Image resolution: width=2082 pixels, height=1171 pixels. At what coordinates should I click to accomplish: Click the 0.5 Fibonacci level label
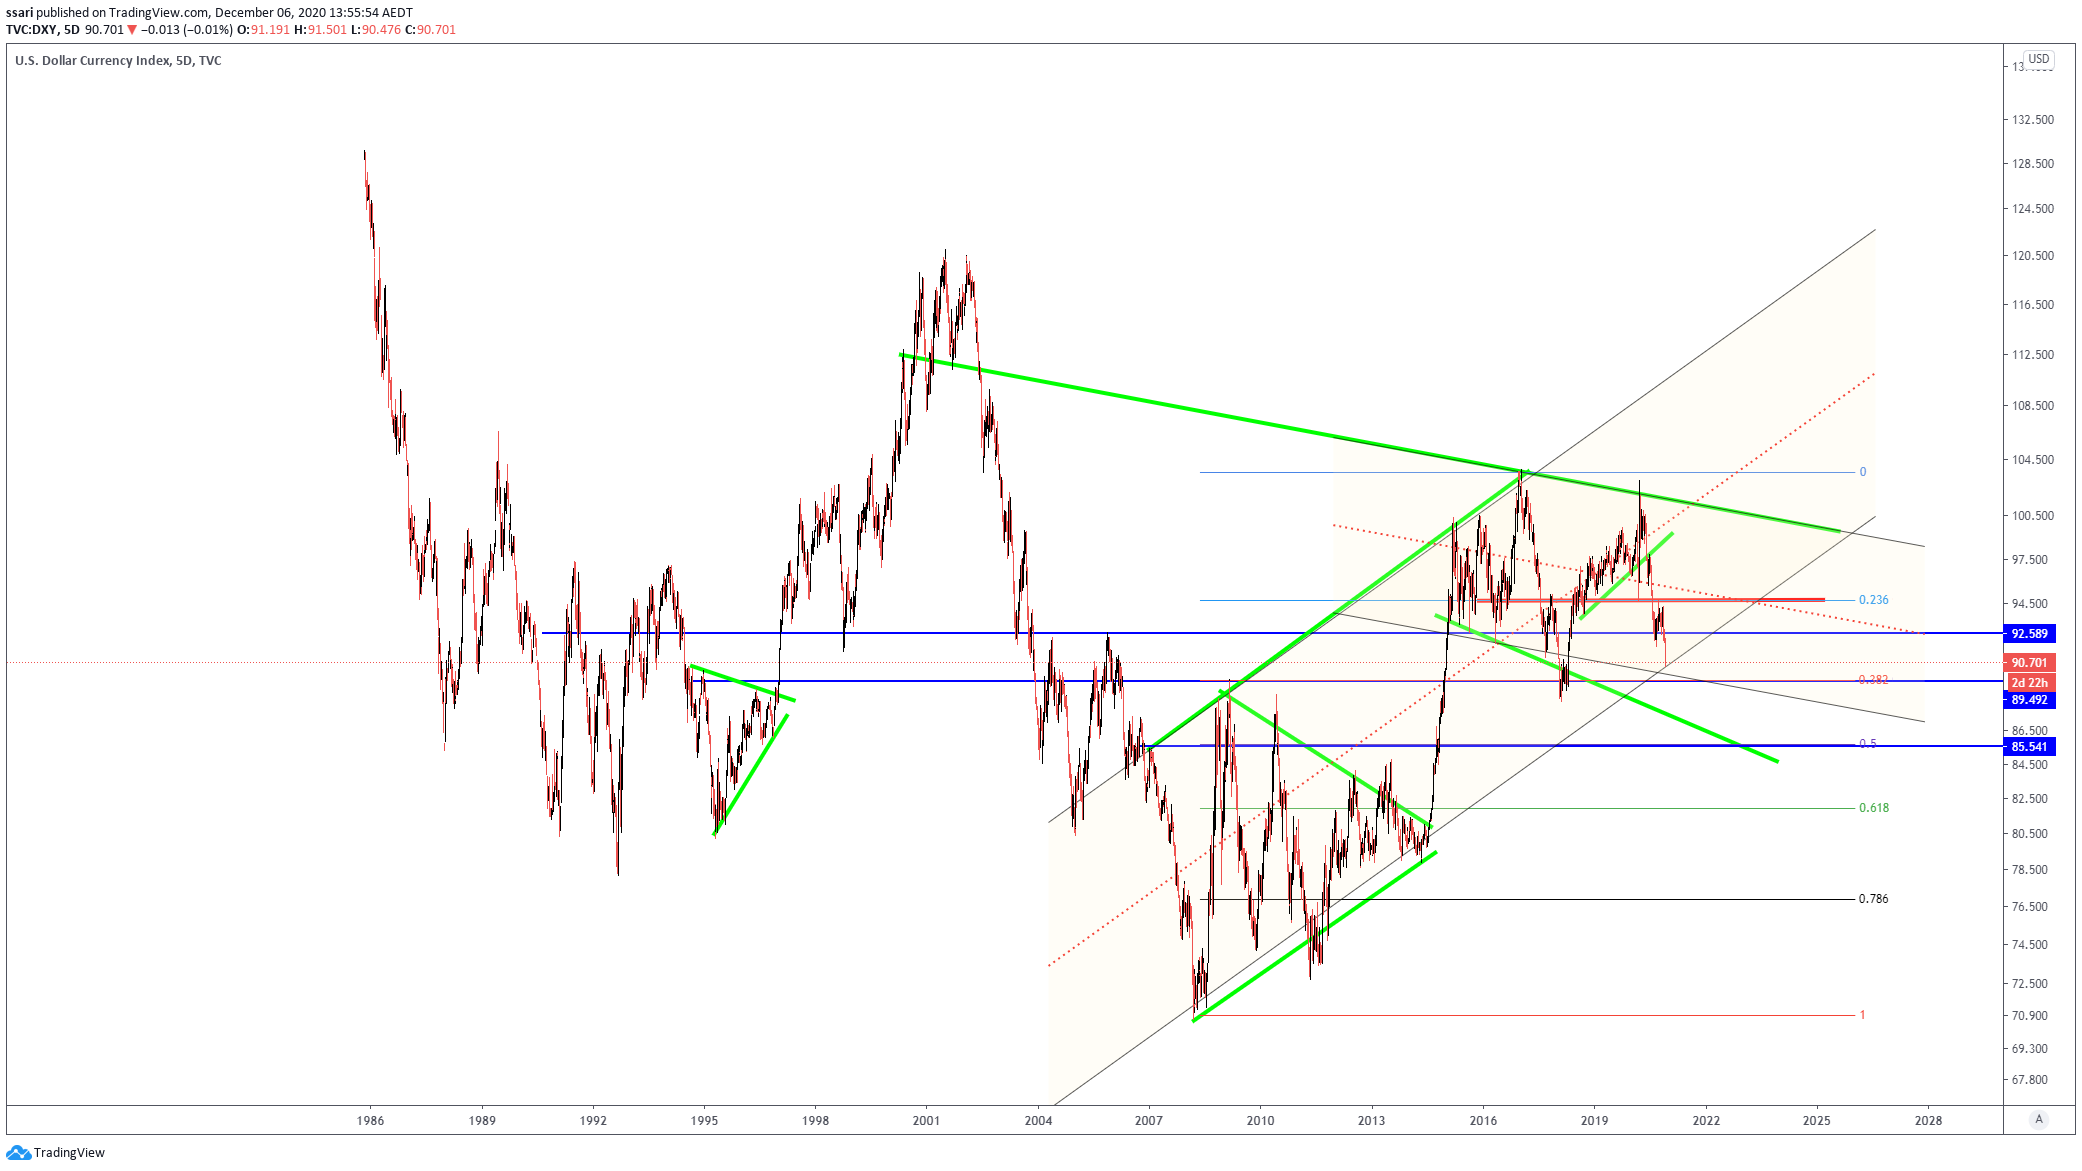(x=1868, y=744)
